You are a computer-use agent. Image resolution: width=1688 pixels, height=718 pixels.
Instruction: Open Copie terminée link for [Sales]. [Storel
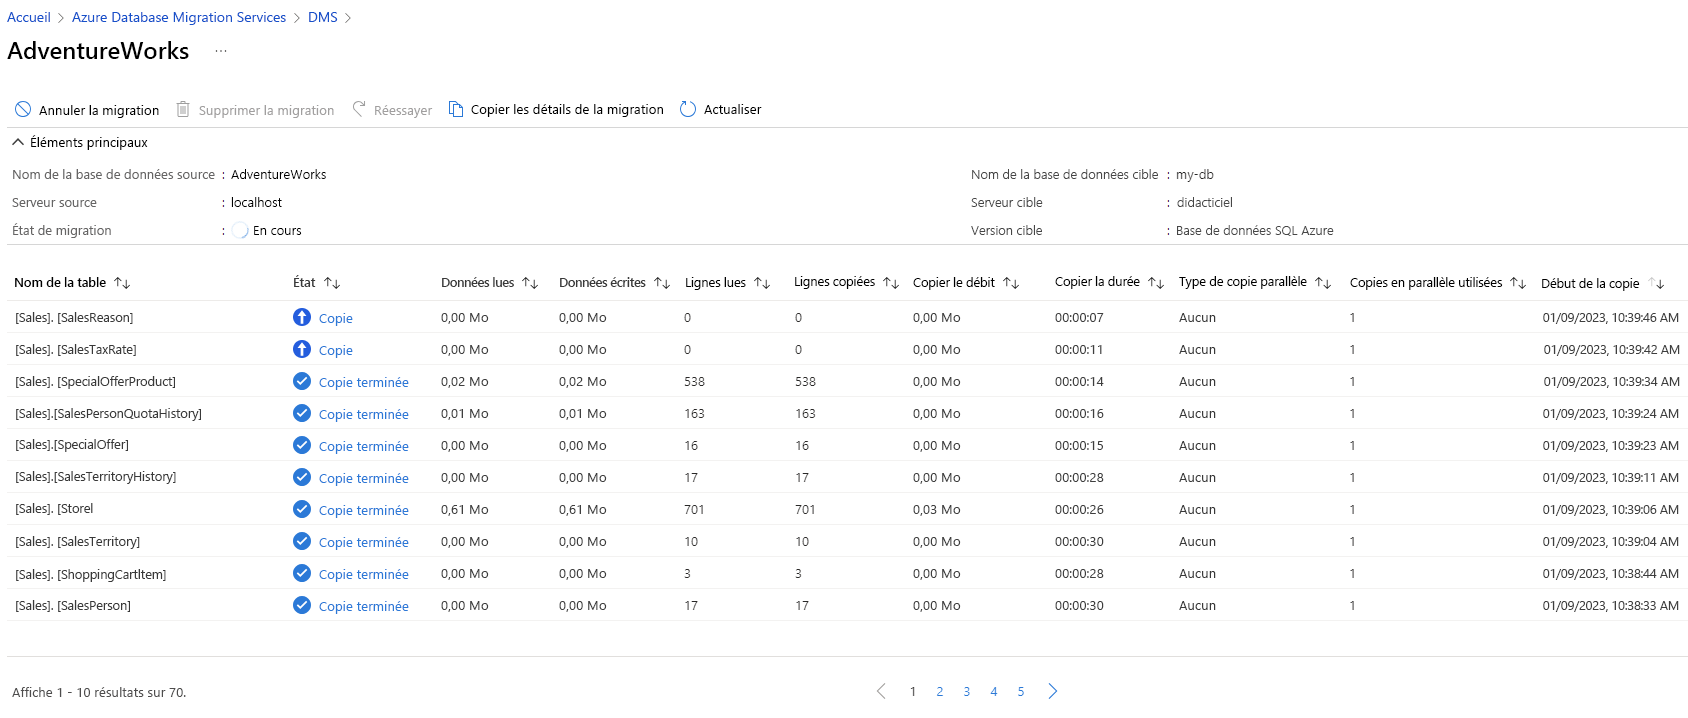click(x=364, y=510)
